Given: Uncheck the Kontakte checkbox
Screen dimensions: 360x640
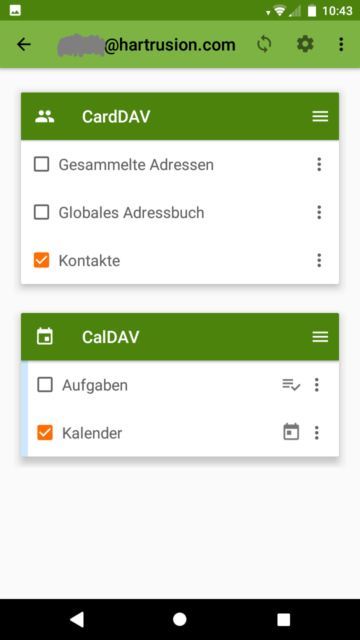Looking at the screenshot, I should click(x=41, y=260).
